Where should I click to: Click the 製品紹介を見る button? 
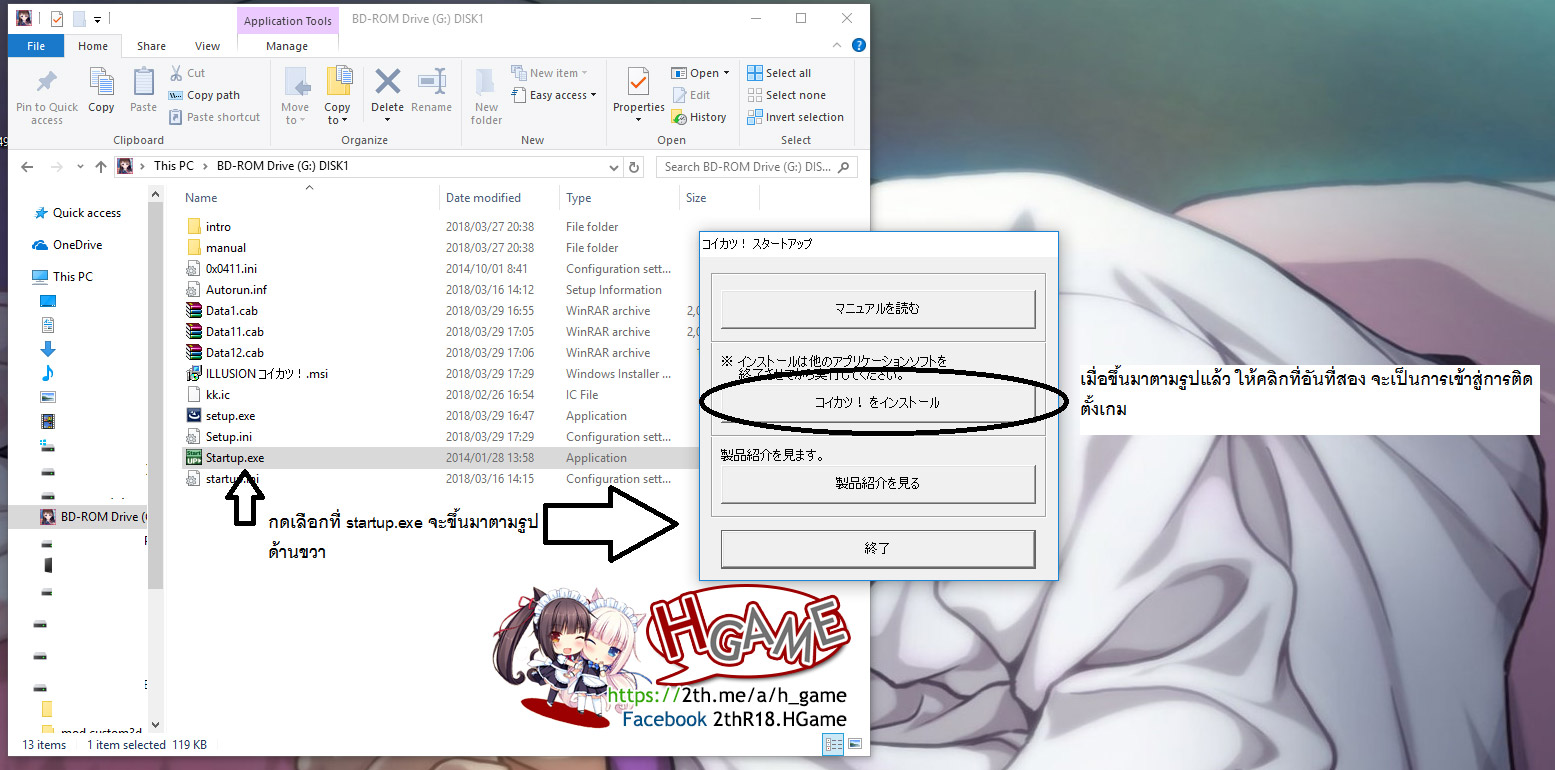(877, 484)
